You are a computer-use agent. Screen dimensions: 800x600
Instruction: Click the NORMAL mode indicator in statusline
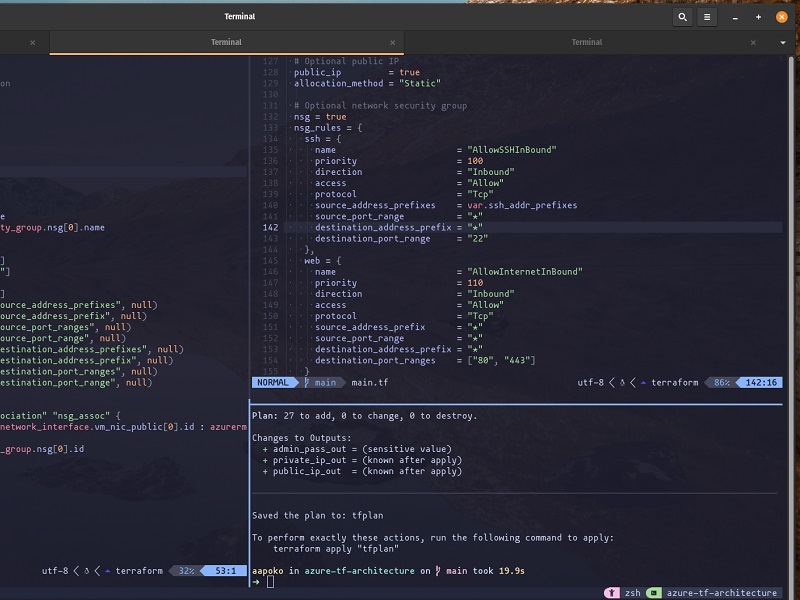coord(273,383)
